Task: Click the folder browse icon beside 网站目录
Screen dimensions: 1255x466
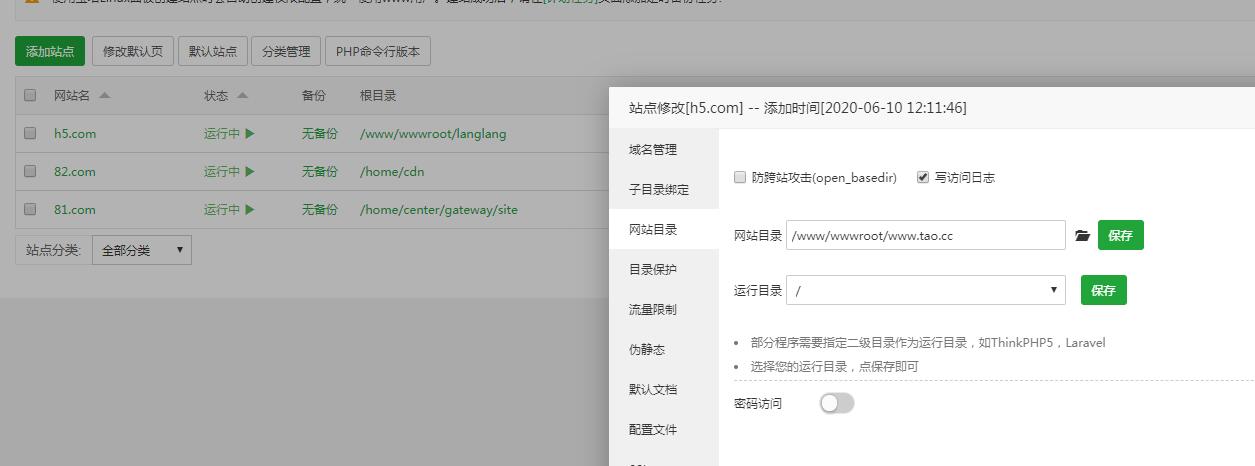Action: click(1082, 236)
